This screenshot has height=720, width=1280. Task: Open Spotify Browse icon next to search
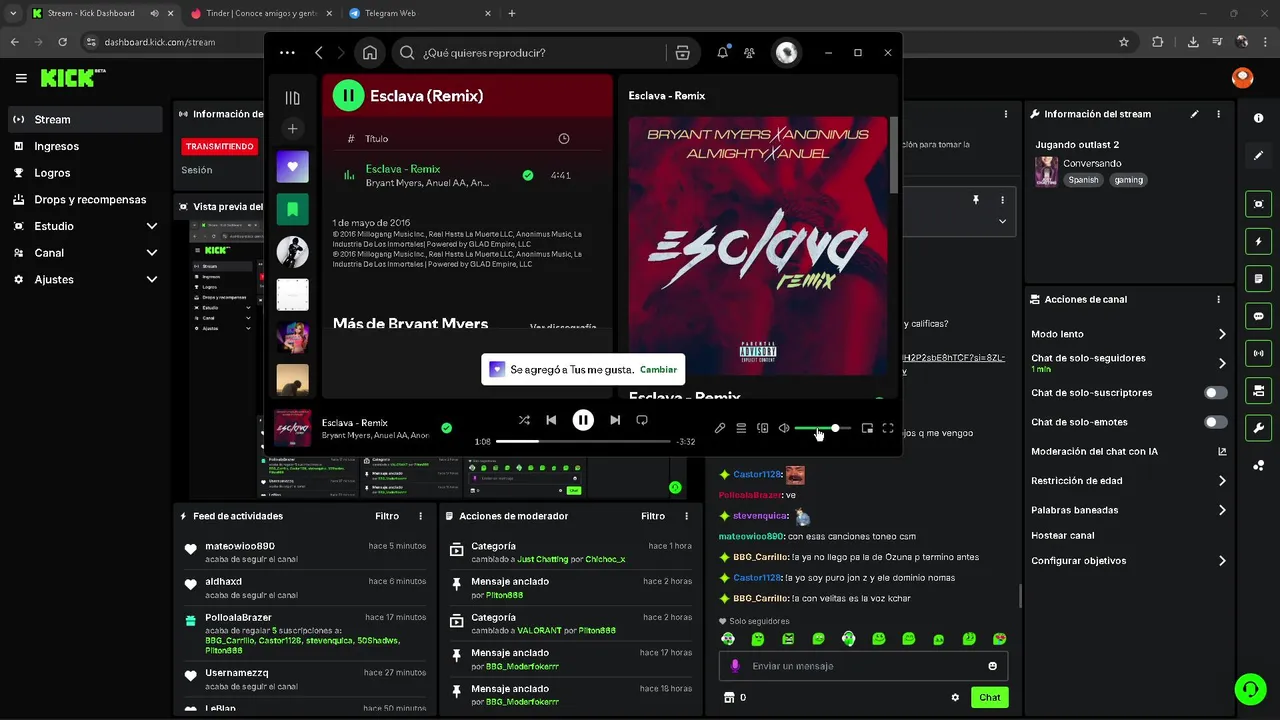pyautogui.click(x=683, y=53)
